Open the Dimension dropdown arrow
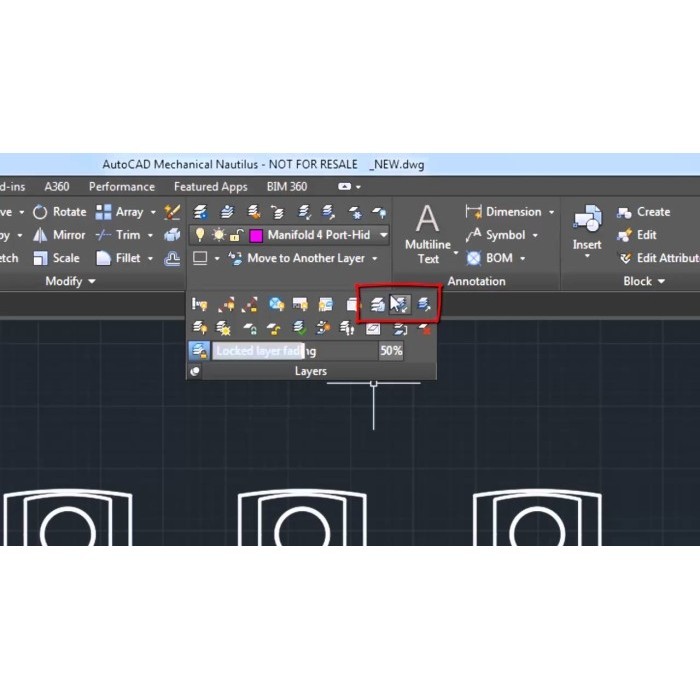This screenshot has height=700, width=700. [551, 212]
